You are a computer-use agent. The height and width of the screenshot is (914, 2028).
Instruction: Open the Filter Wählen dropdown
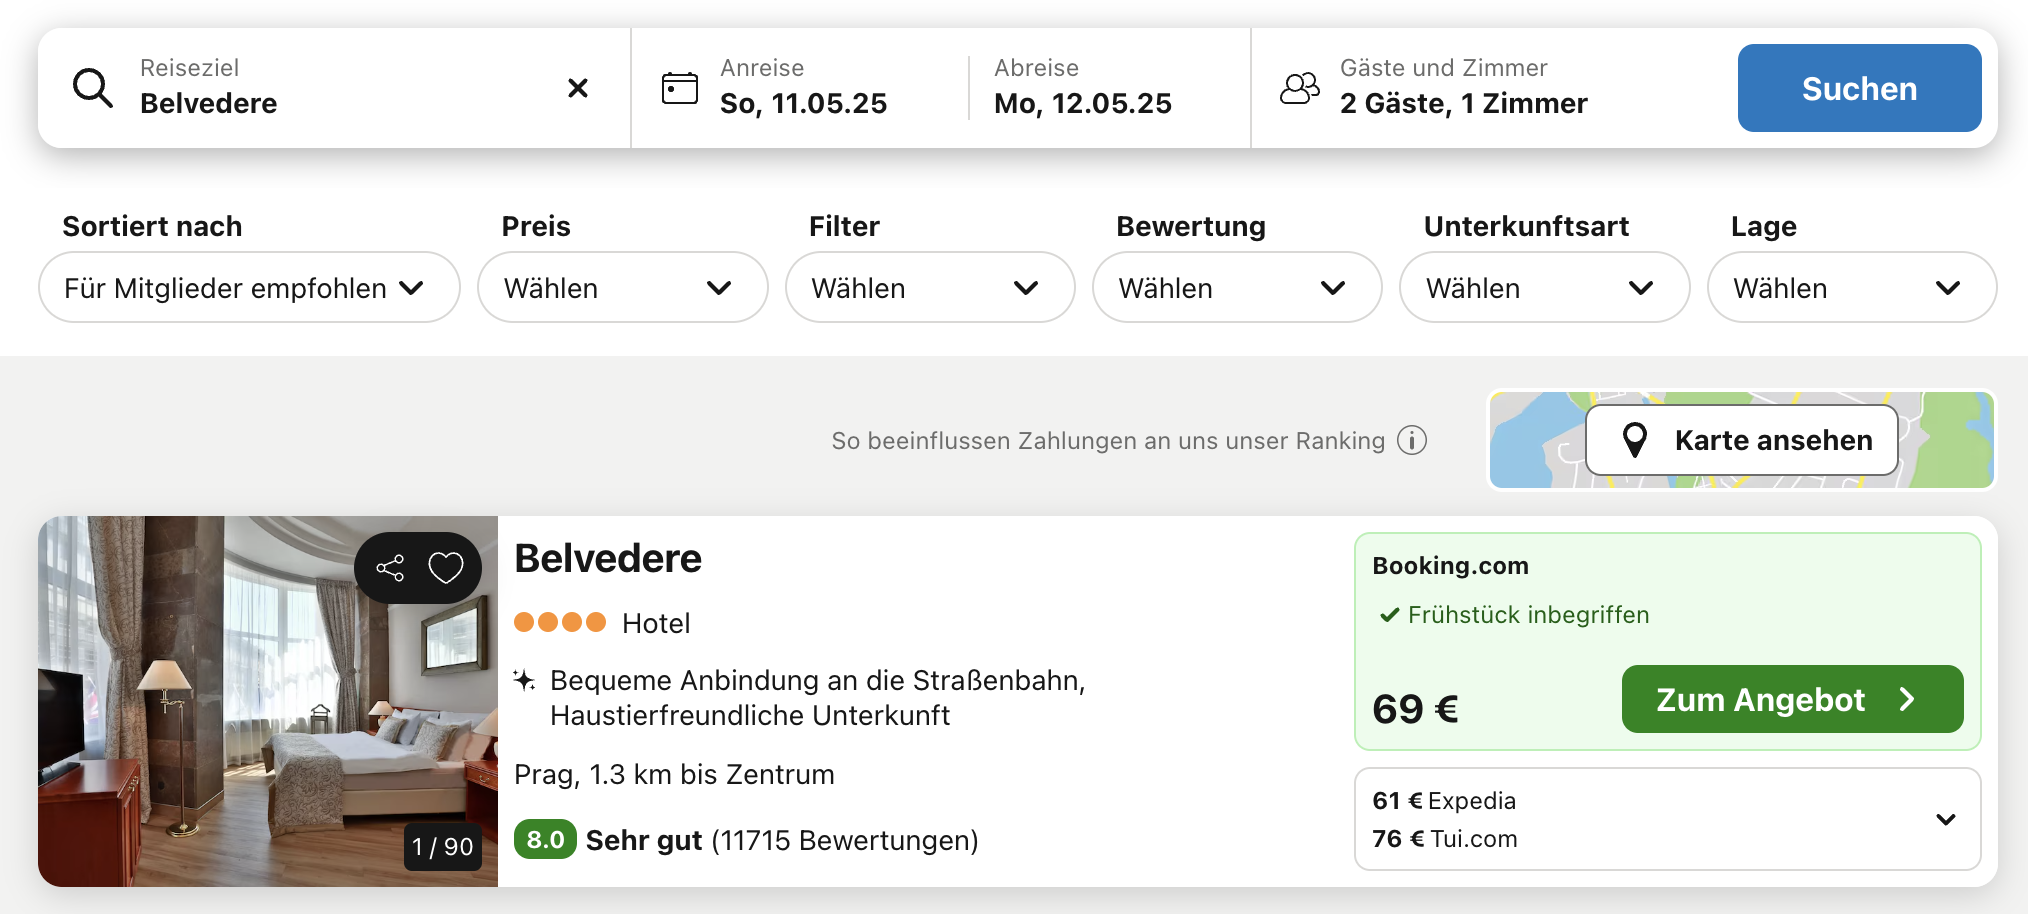(x=930, y=287)
